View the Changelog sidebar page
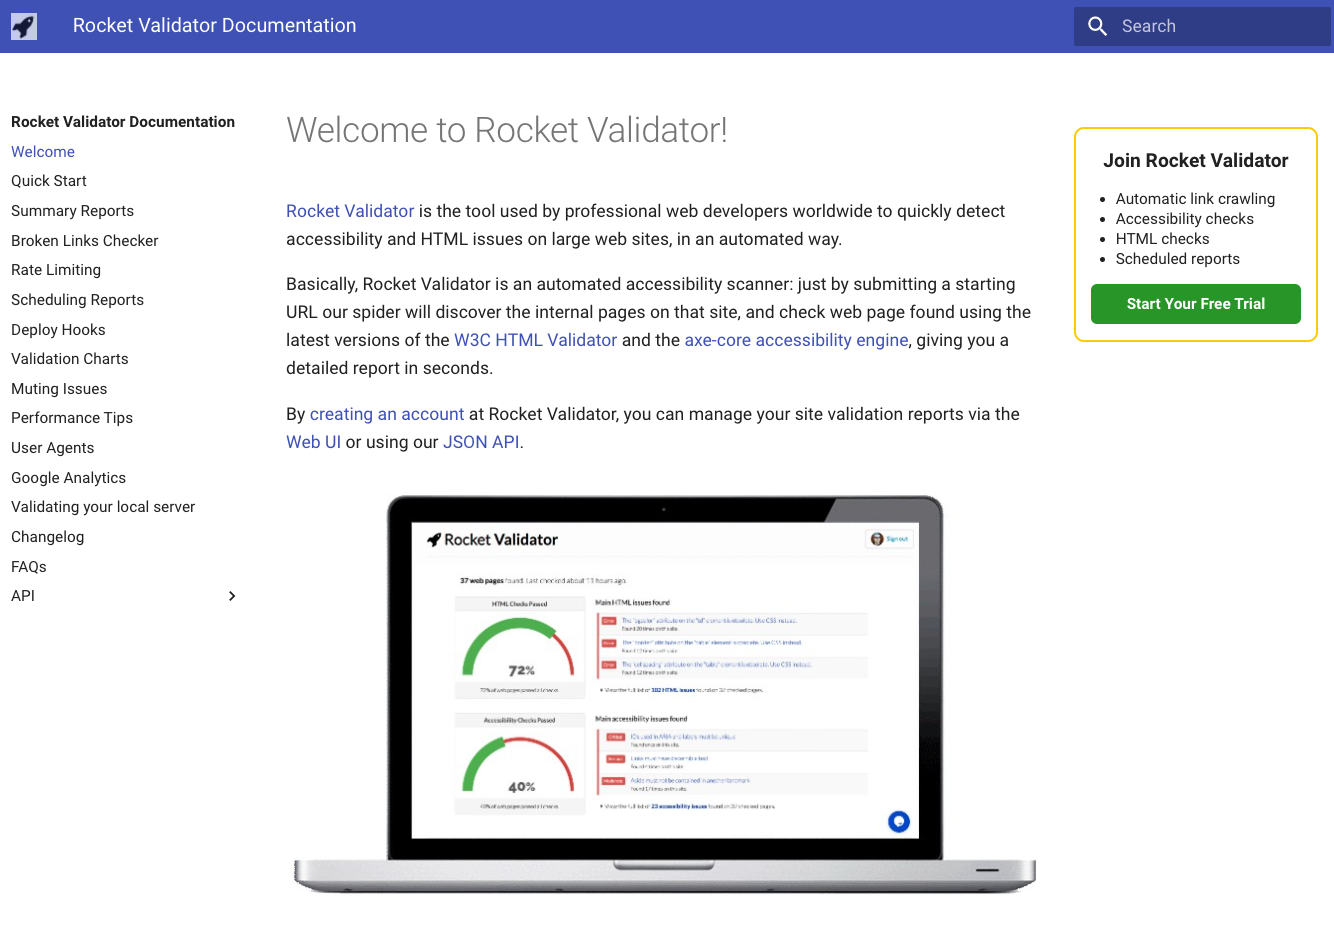This screenshot has height=926, width=1334. coord(47,537)
